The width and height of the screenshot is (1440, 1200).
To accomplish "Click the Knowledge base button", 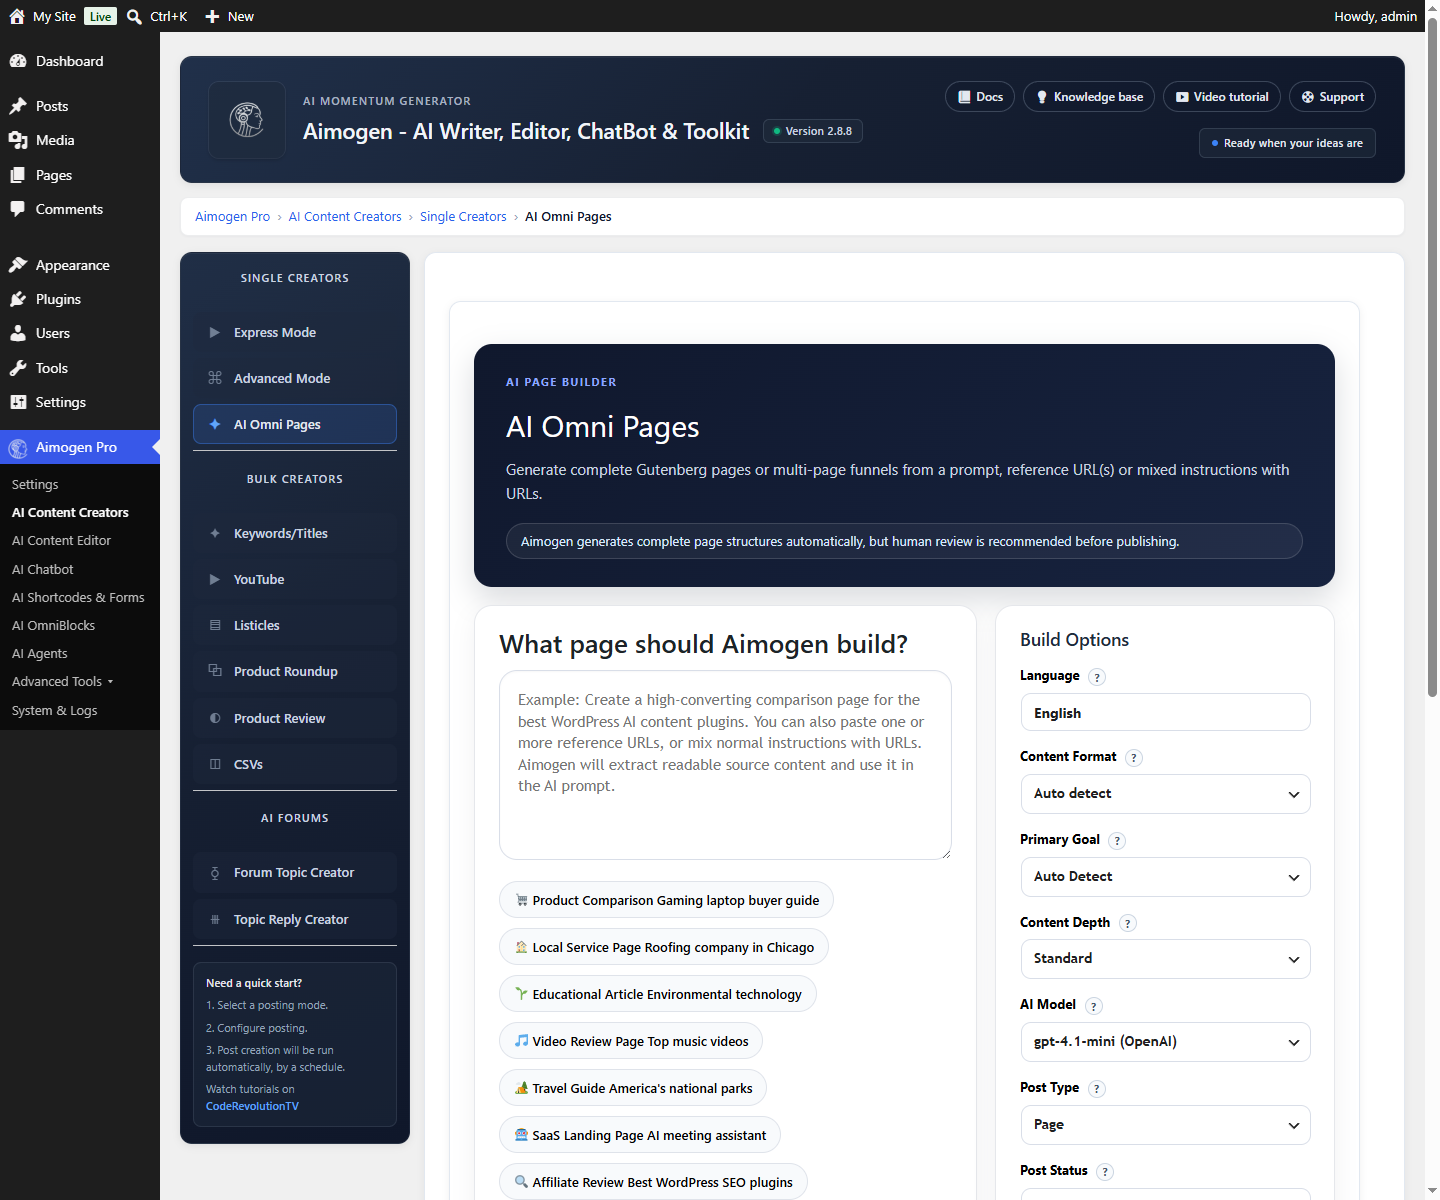I will tap(1089, 97).
